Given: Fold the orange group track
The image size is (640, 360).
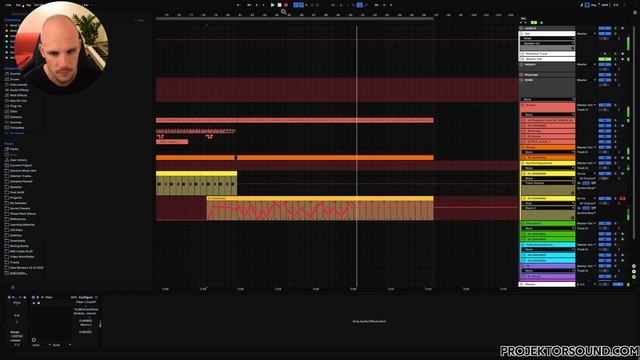Looking at the screenshot, I should point(523,147).
